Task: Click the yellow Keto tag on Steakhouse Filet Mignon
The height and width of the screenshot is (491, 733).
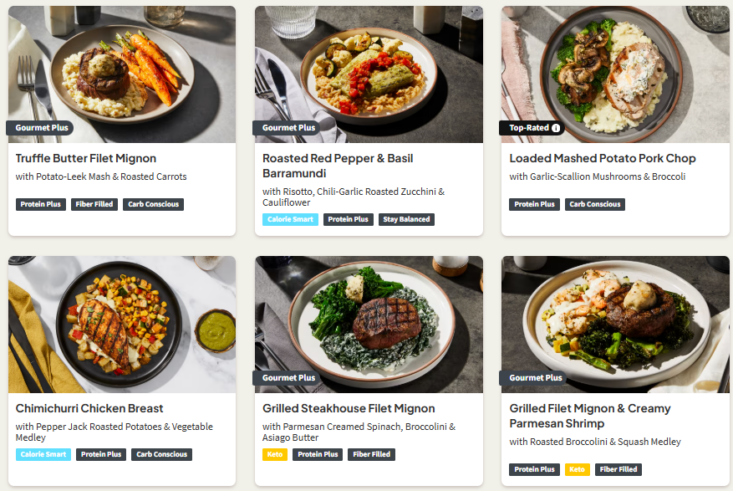Action: click(275, 455)
